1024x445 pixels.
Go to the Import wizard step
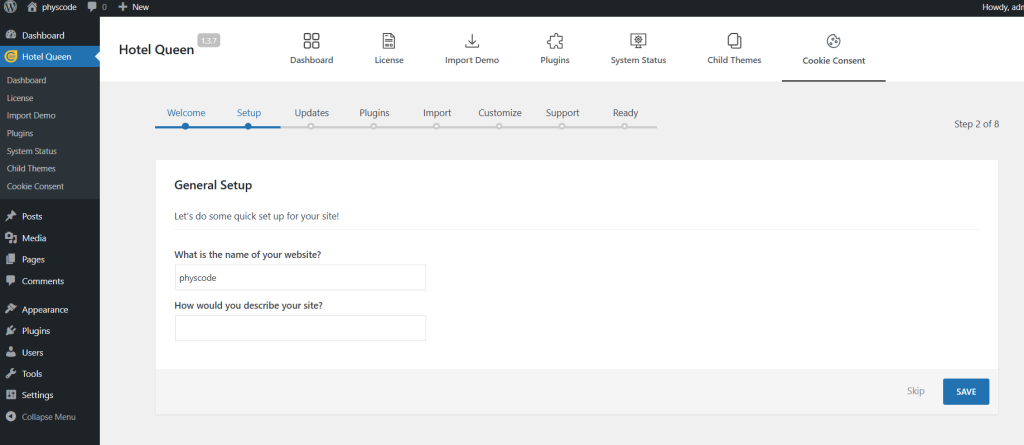[437, 113]
